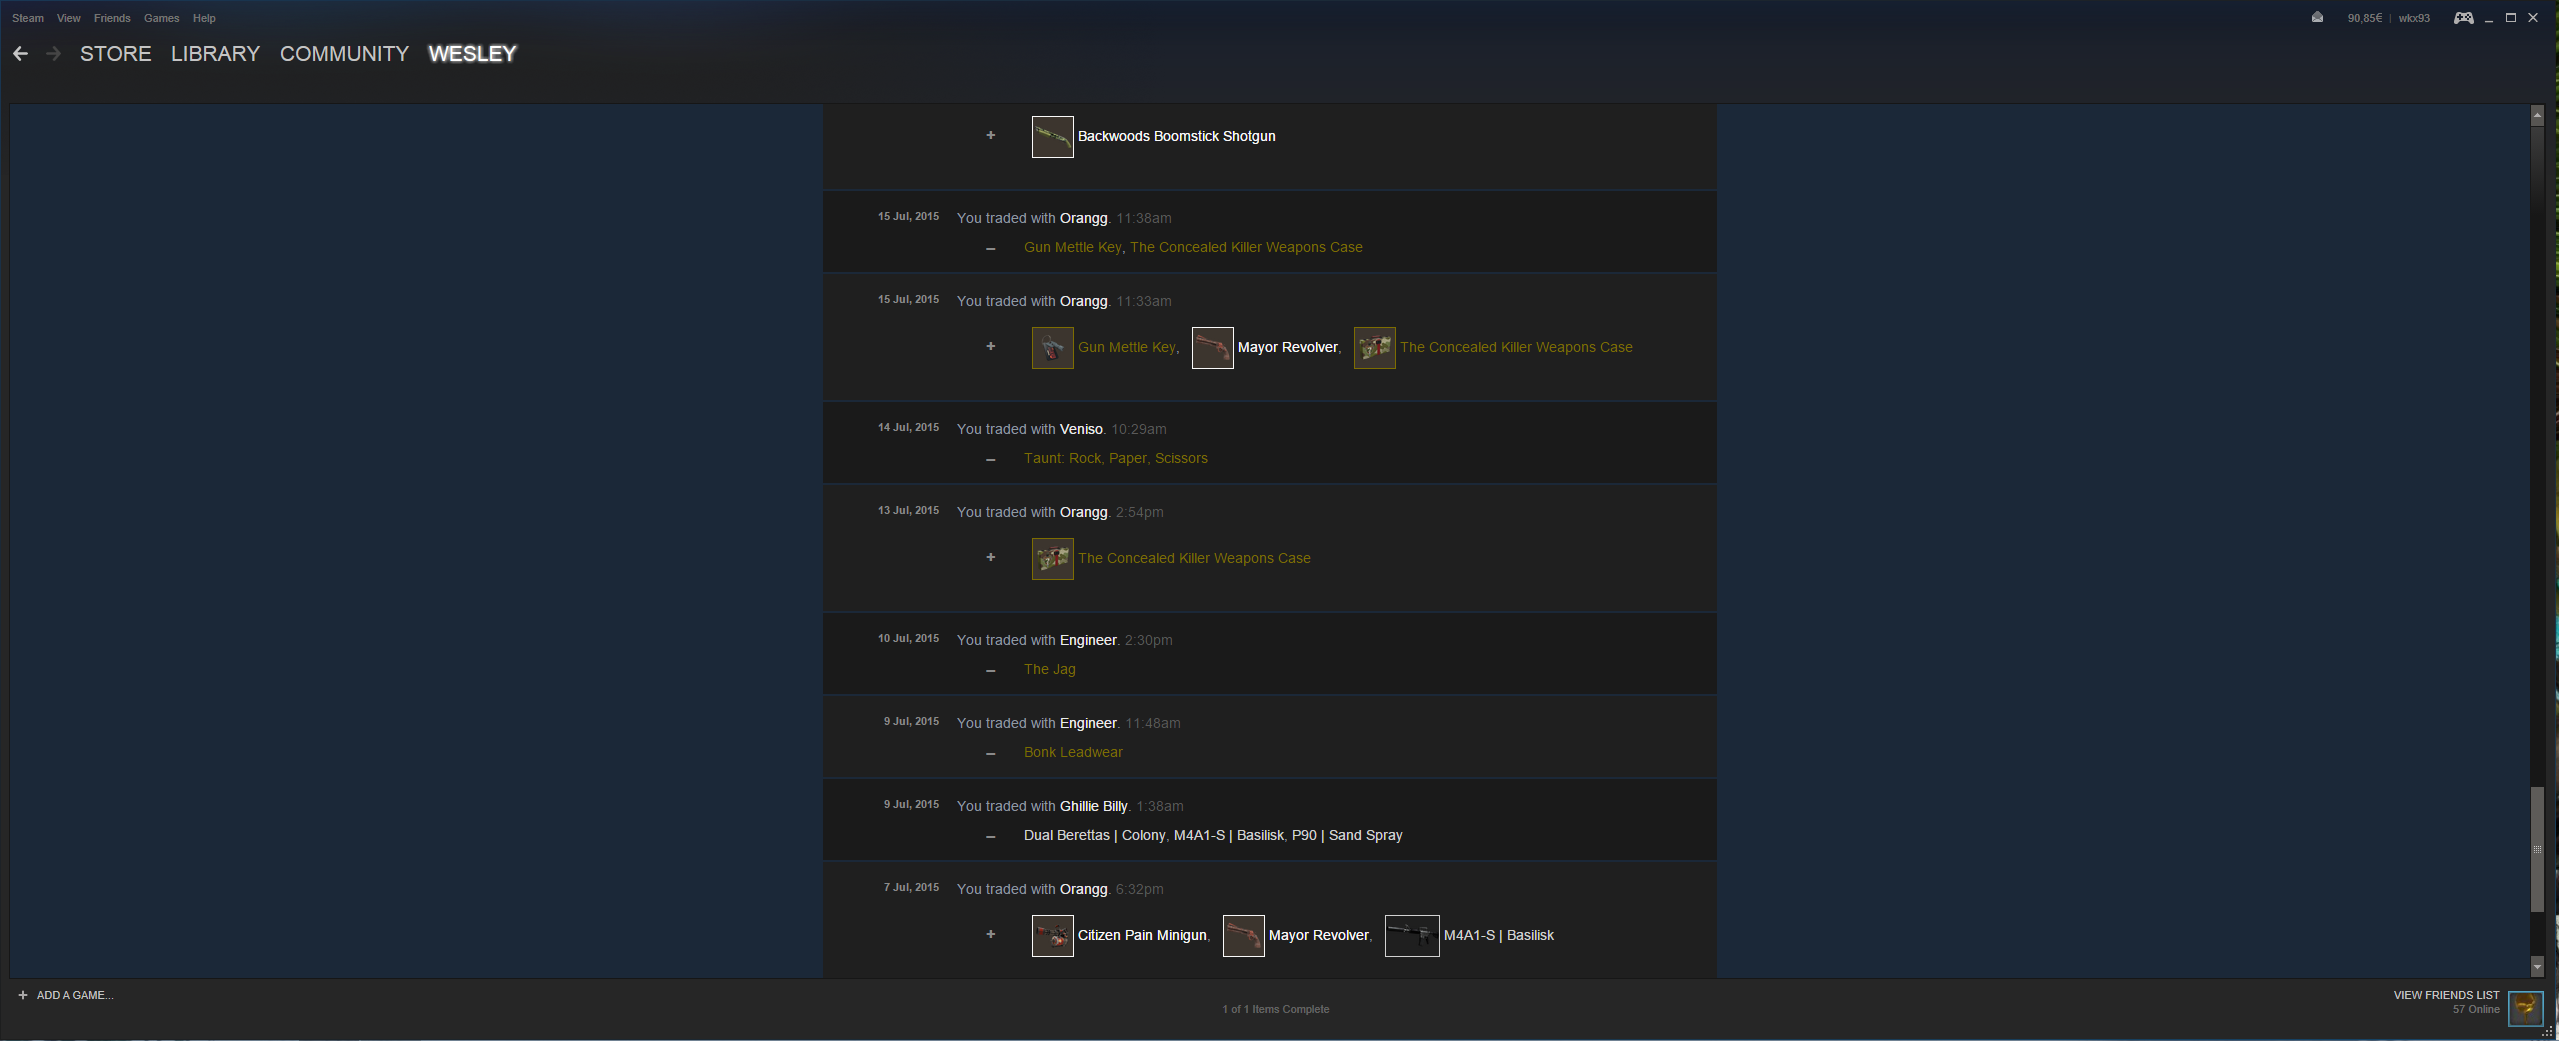Click the Backwoods Boomstick Shotgun item thumbnail
The image size is (2559, 1041).
1052,137
